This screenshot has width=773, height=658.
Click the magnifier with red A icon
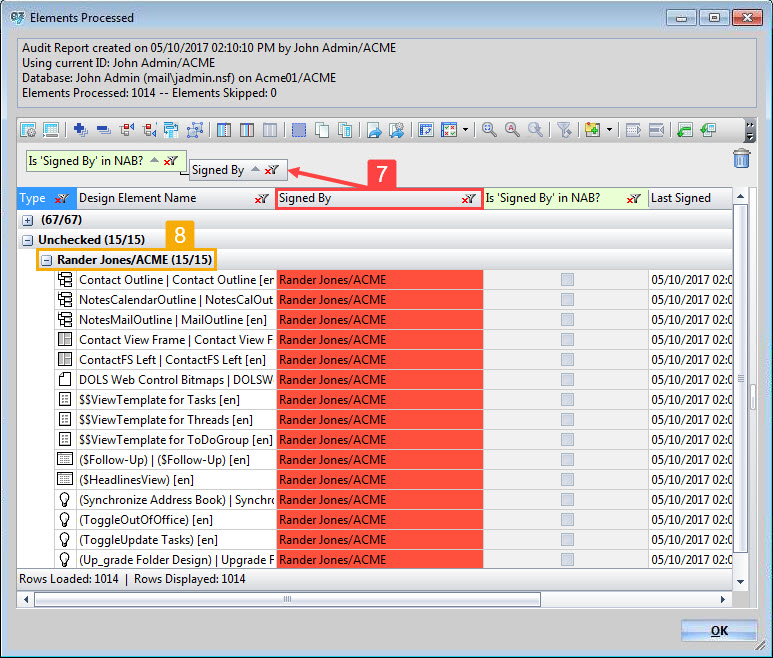pyautogui.click(x=513, y=130)
